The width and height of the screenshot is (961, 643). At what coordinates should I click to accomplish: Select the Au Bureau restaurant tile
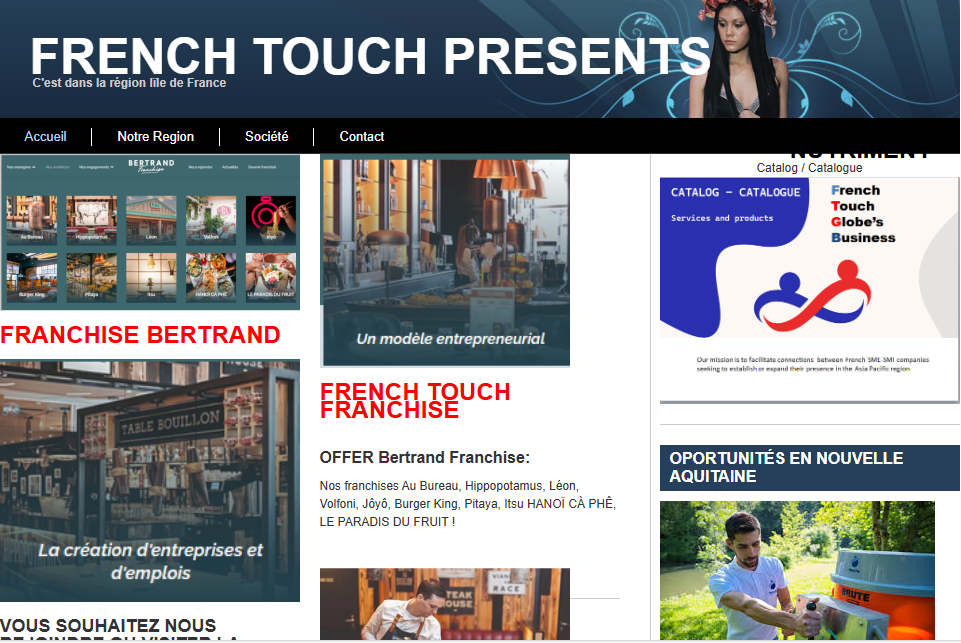pos(32,219)
